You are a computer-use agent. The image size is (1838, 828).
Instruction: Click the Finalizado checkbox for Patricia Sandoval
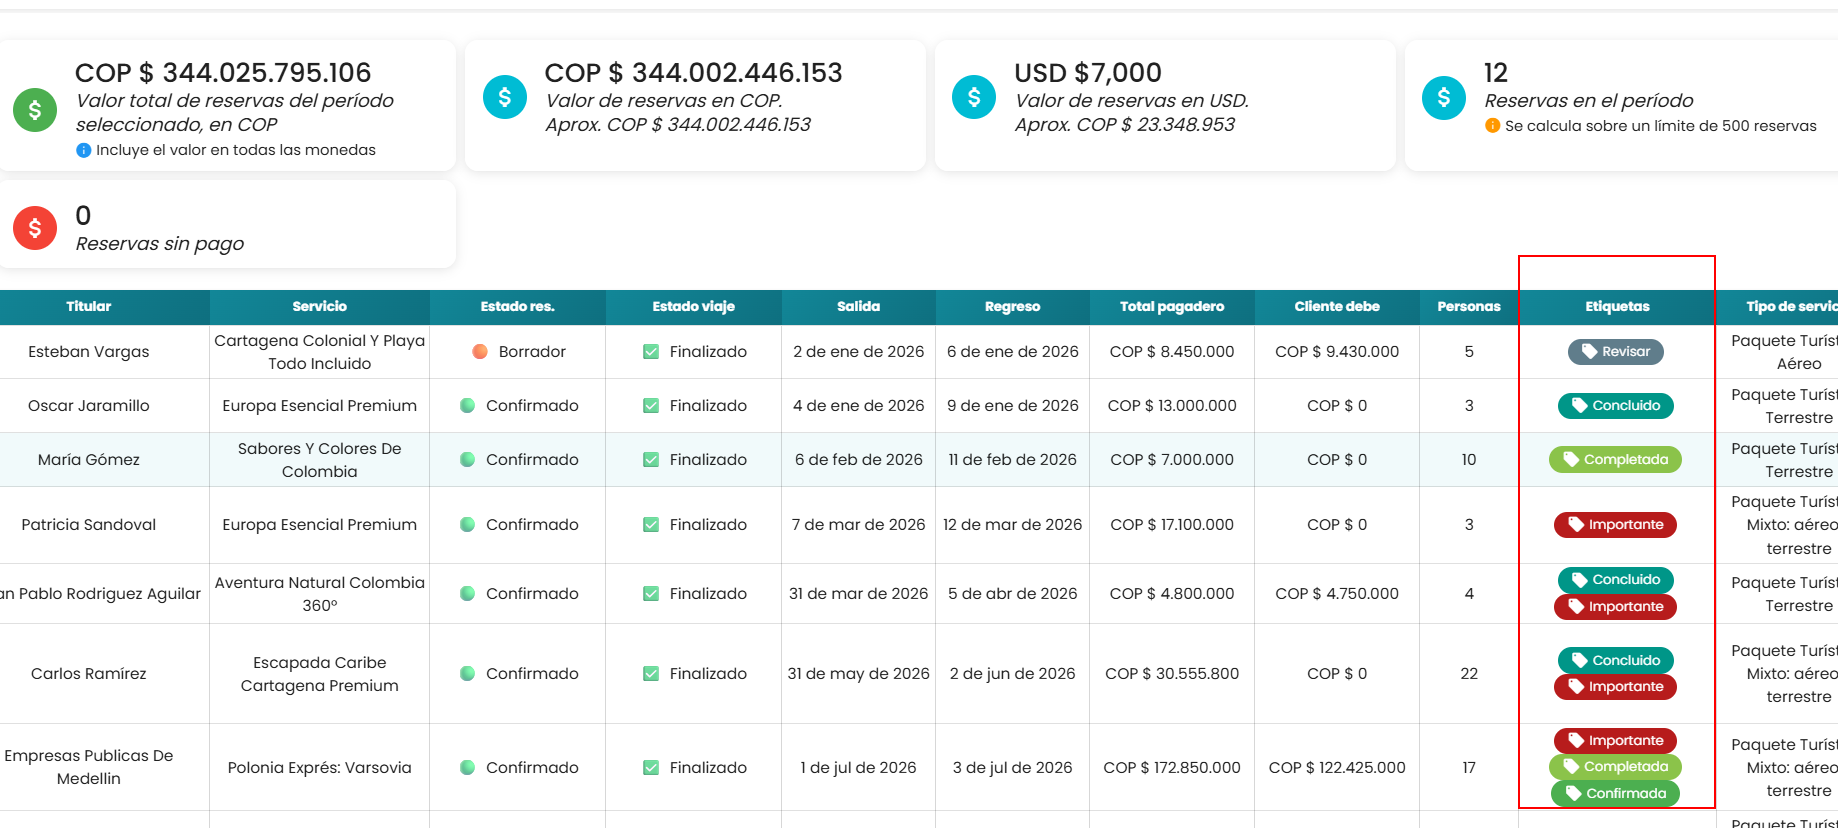tap(651, 525)
